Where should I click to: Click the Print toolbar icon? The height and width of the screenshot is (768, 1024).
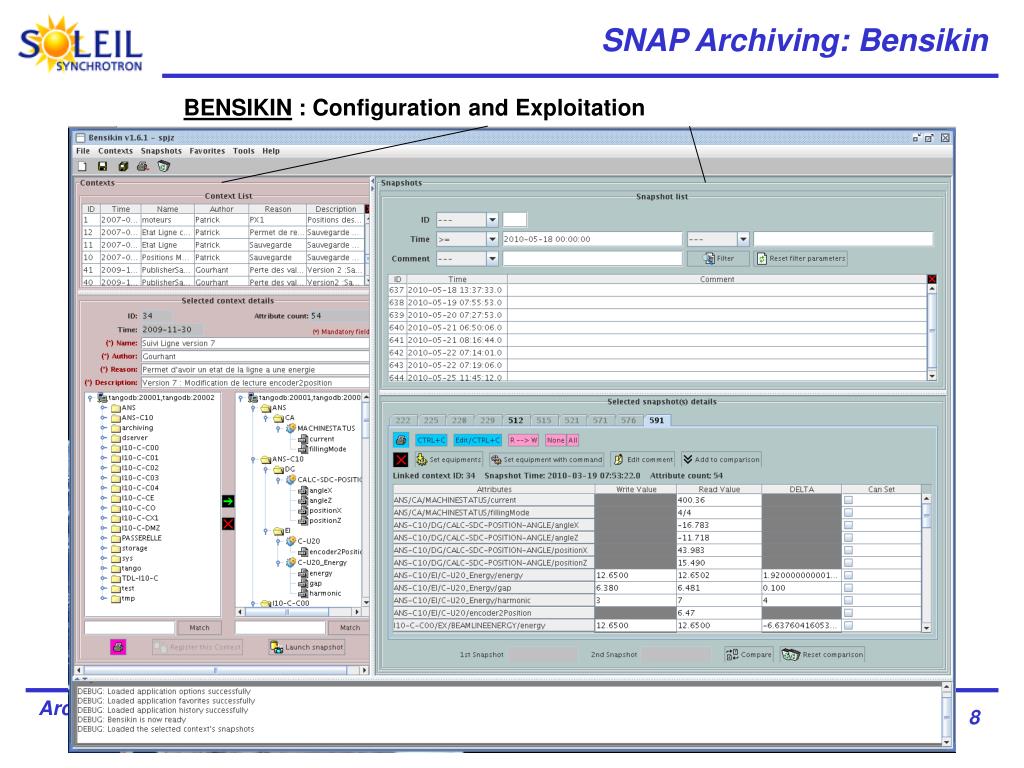(x=142, y=167)
